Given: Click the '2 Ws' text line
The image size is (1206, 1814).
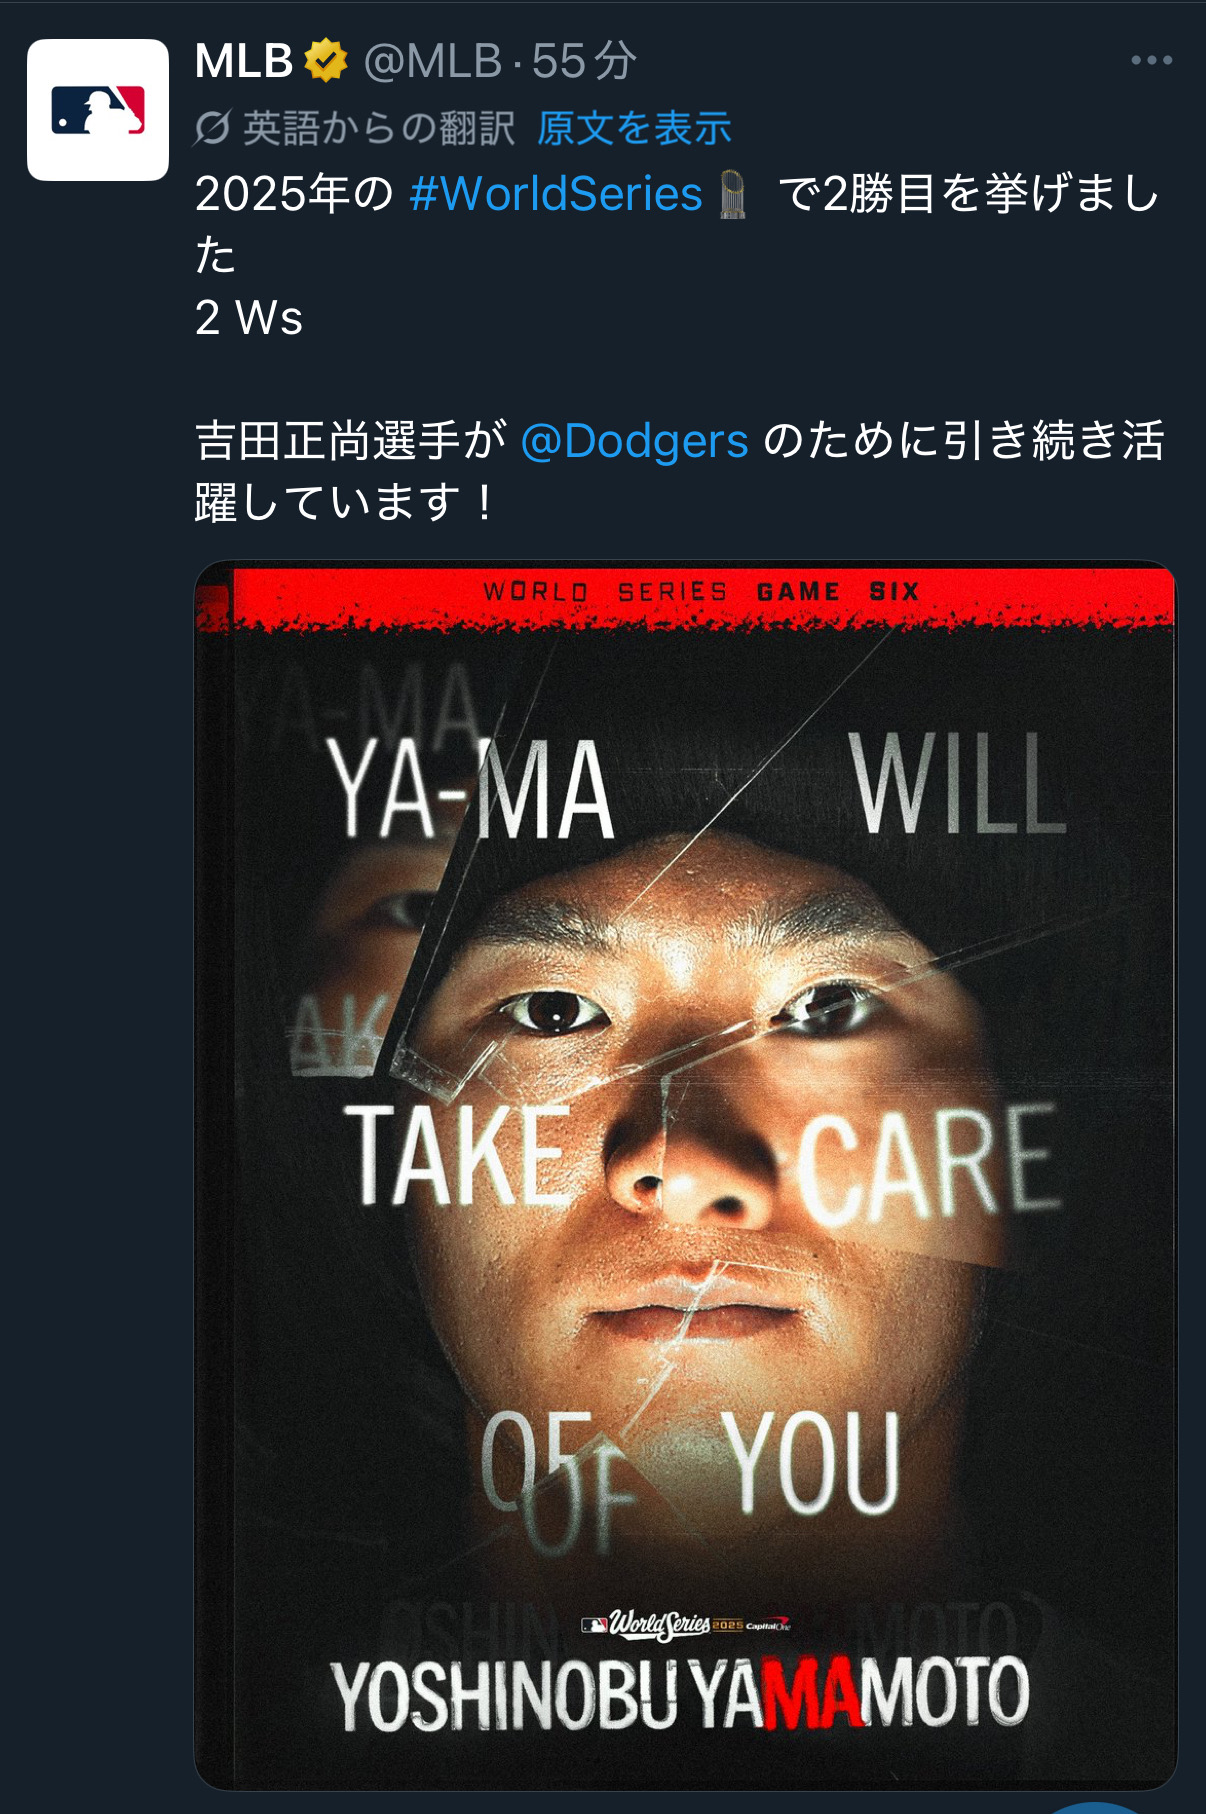Looking at the screenshot, I should click(249, 318).
